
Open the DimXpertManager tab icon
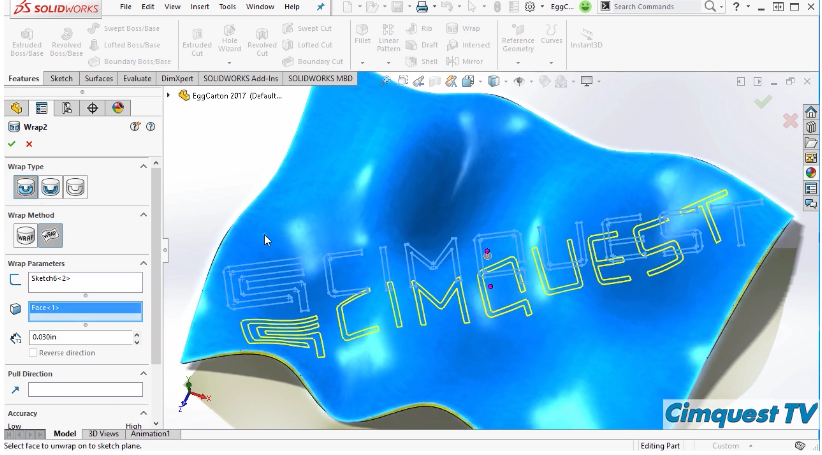pyautogui.click(x=92, y=108)
